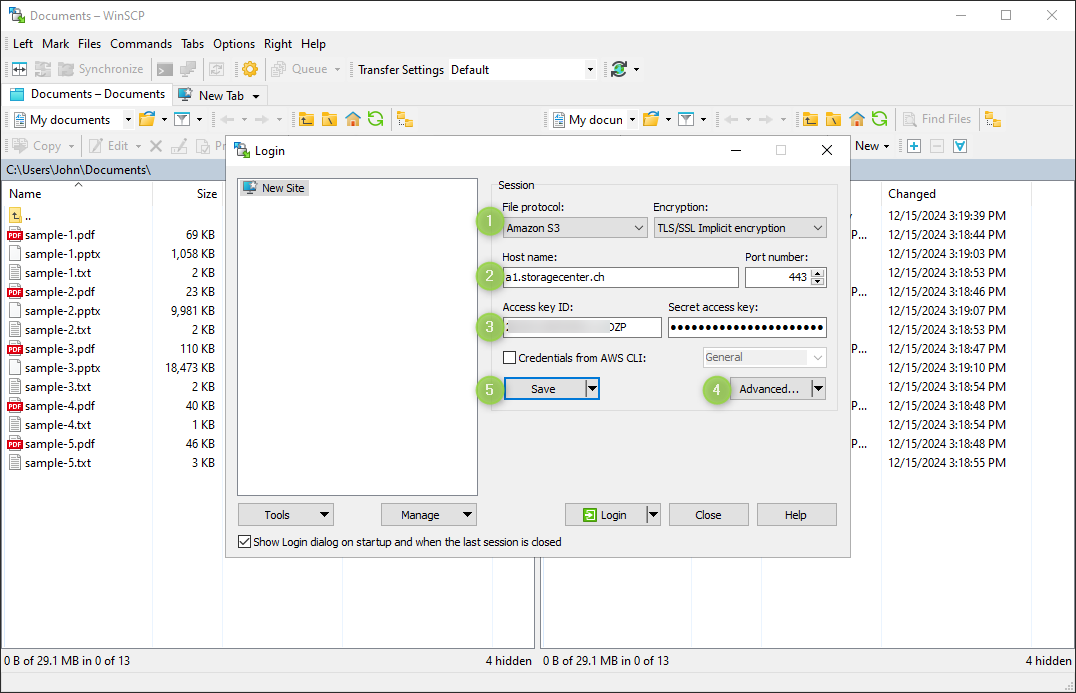Open the Tools dropdown button
The image size is (1076, 693).
(285, 515)
